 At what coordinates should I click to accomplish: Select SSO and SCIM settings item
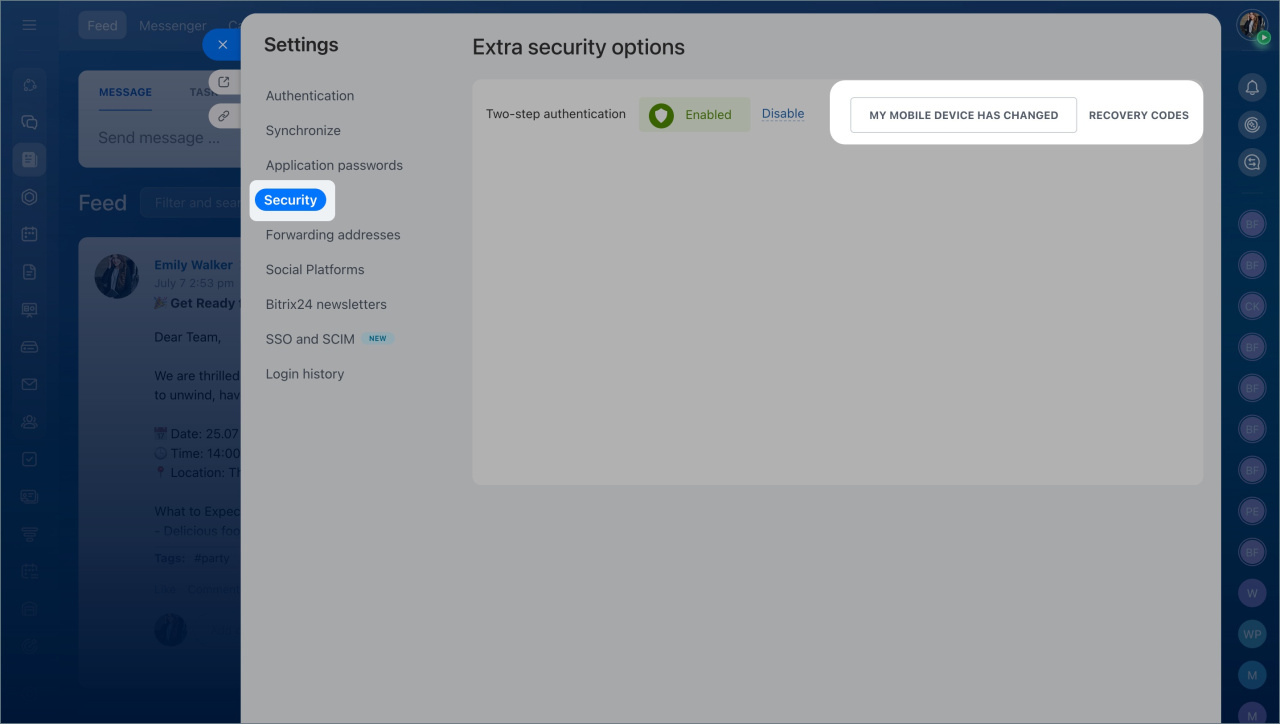(310, 339)
